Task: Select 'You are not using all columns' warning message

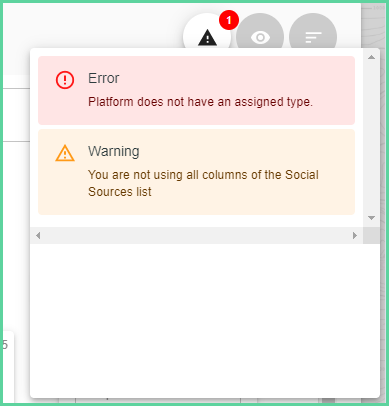Action: pyautogui.click(x=203, y=183)
